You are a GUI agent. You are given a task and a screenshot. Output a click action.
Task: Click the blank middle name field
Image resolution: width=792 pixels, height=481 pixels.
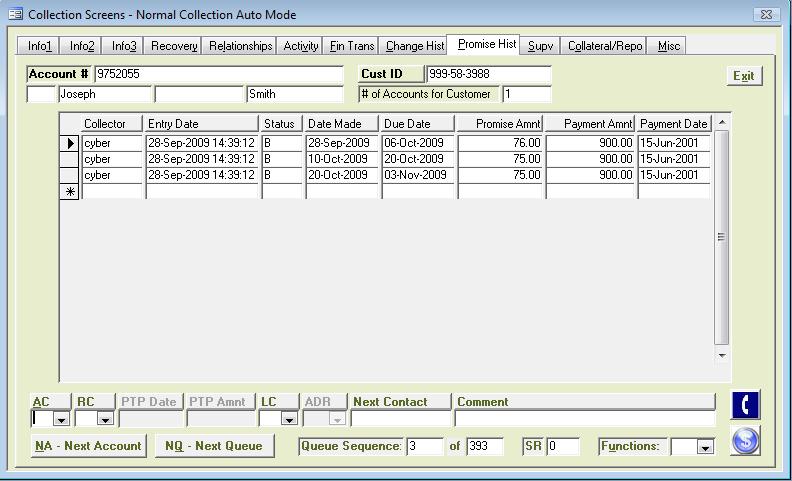point(200,94)
